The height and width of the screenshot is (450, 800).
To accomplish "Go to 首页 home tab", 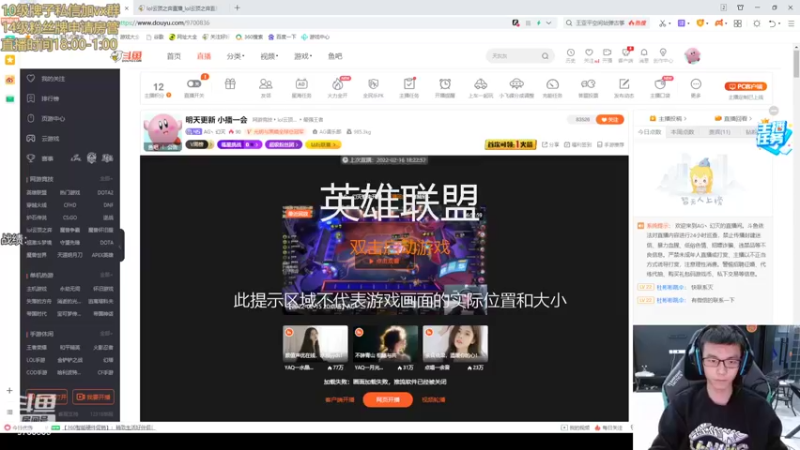I will coord(173,56).
